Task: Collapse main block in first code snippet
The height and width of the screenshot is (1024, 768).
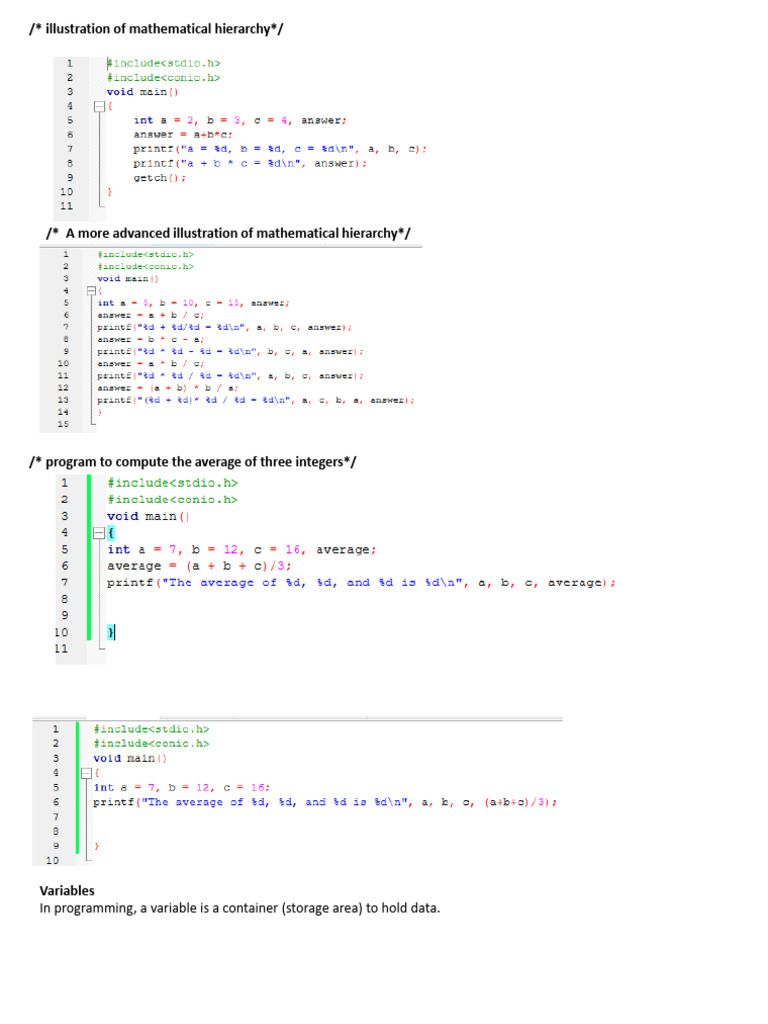Action: pos(99,106)
